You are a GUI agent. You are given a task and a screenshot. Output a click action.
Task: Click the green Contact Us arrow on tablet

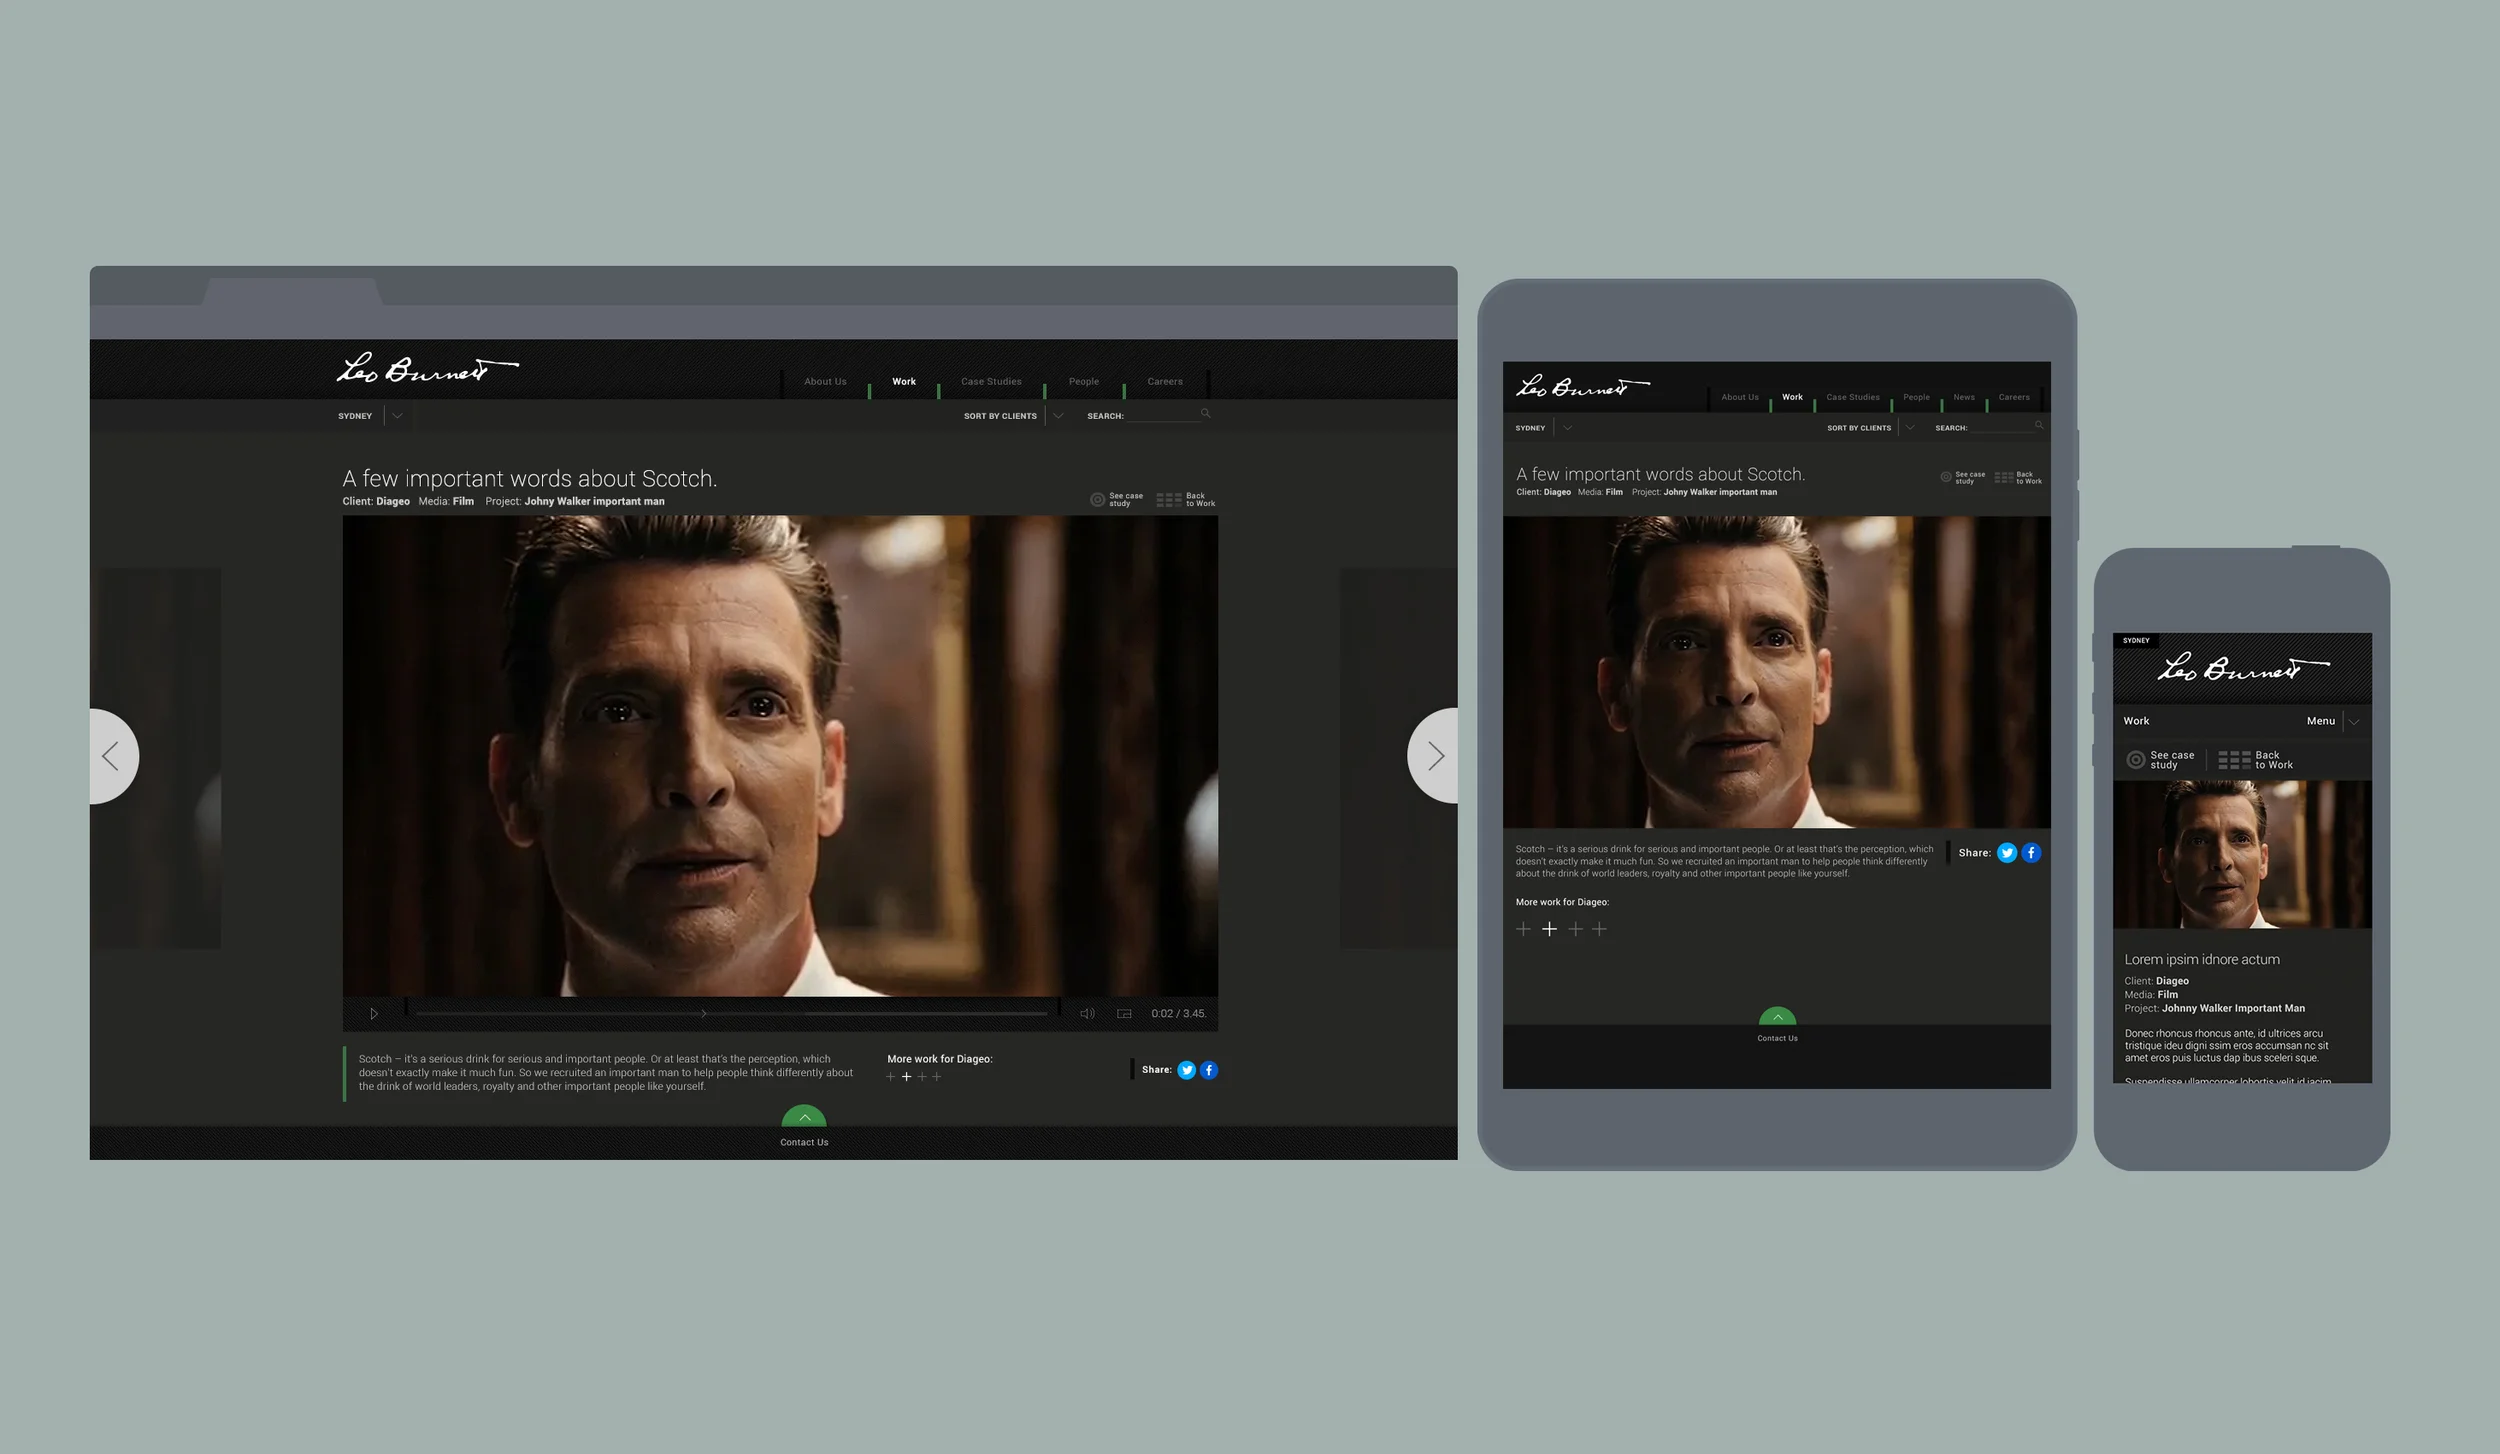[1777, 1017]
